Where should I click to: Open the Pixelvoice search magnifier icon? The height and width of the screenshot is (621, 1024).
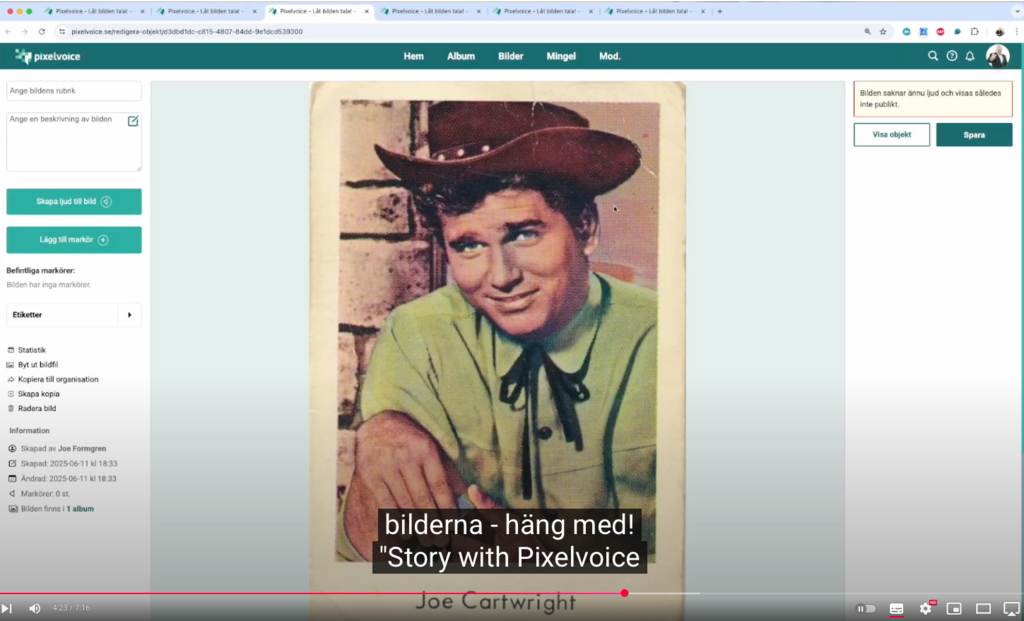pyautogui.click(x=933, y=56)
